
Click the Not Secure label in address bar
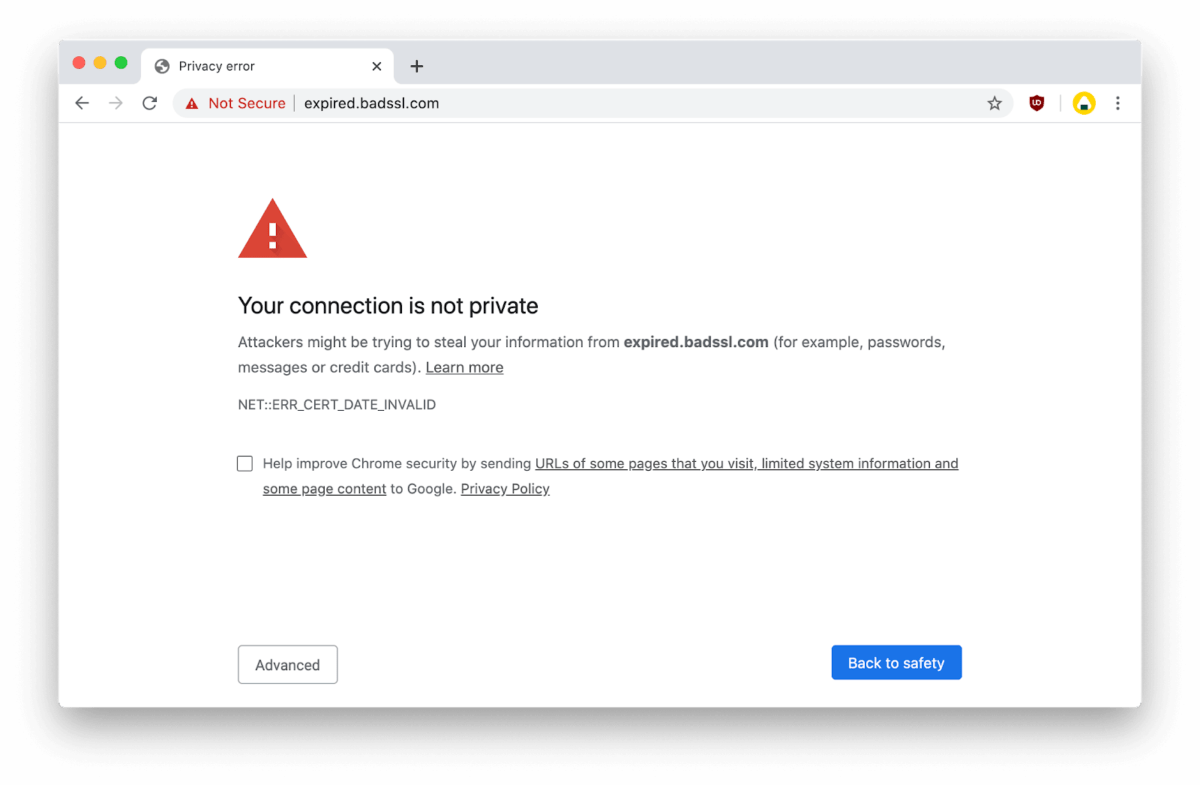coord(246,103)
